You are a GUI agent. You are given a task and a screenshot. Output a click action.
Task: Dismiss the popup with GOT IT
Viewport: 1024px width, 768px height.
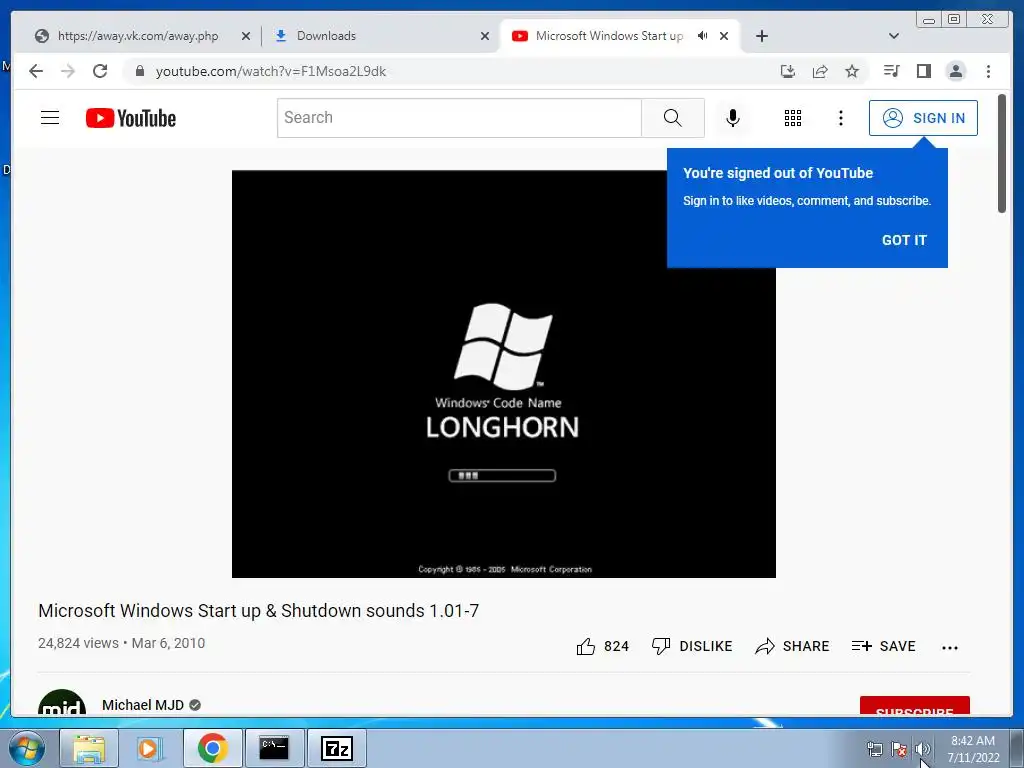point(904,240)
